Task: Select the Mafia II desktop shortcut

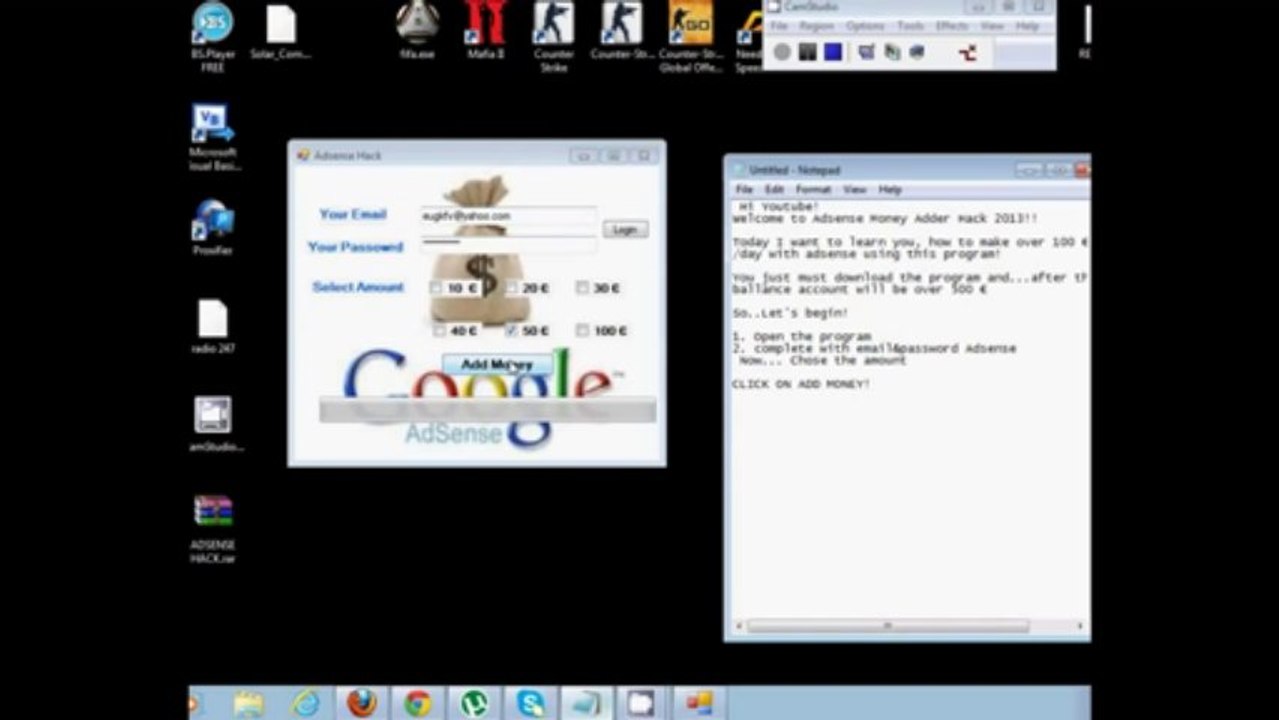Action: [485, 32]
